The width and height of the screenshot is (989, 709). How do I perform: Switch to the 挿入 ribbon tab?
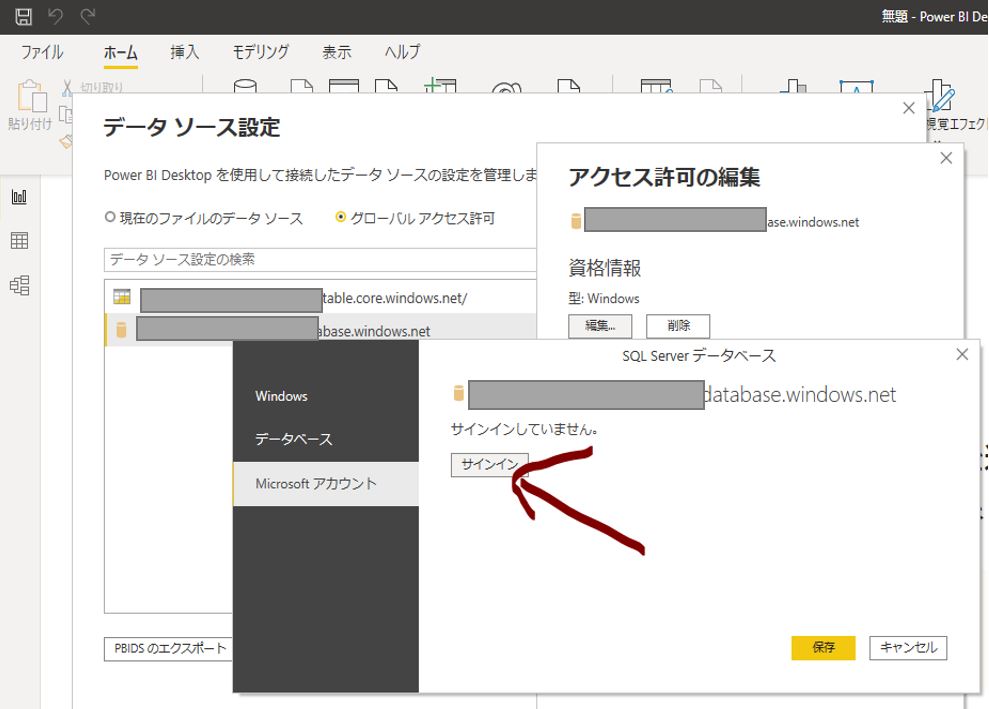coord(184,52)
